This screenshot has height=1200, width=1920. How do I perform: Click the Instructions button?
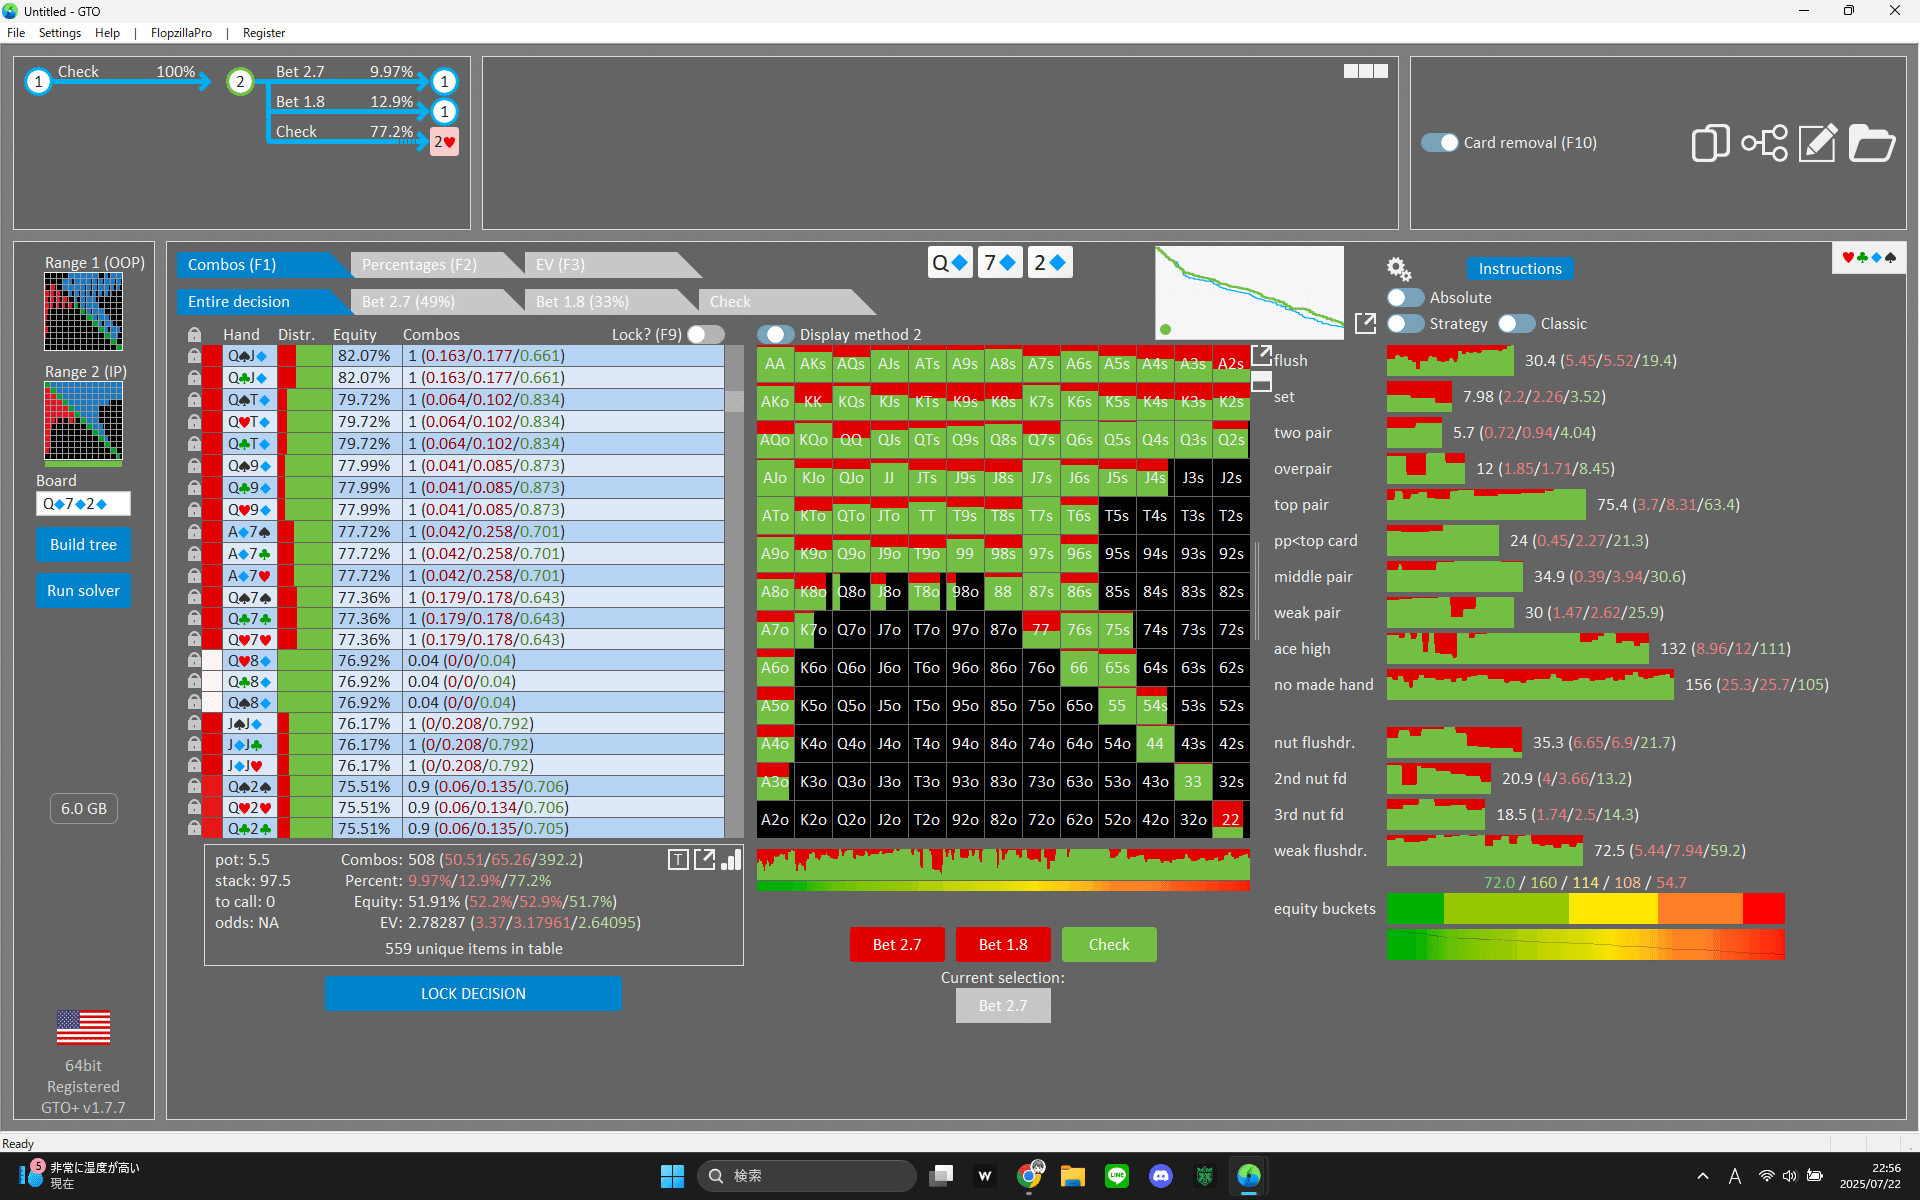(x=1520, y=269)
